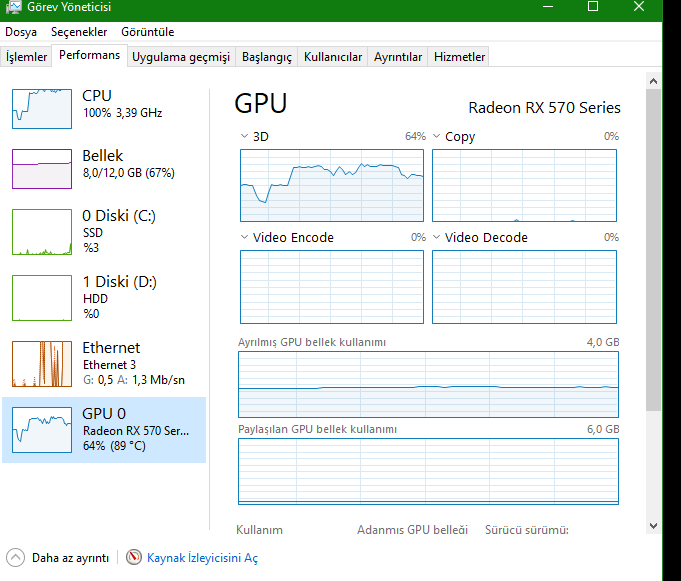The height and width of the screenshot is (581, 681).
Task: Select the Radeon RX 570 Ser... entry
Action: pos(104,430)
